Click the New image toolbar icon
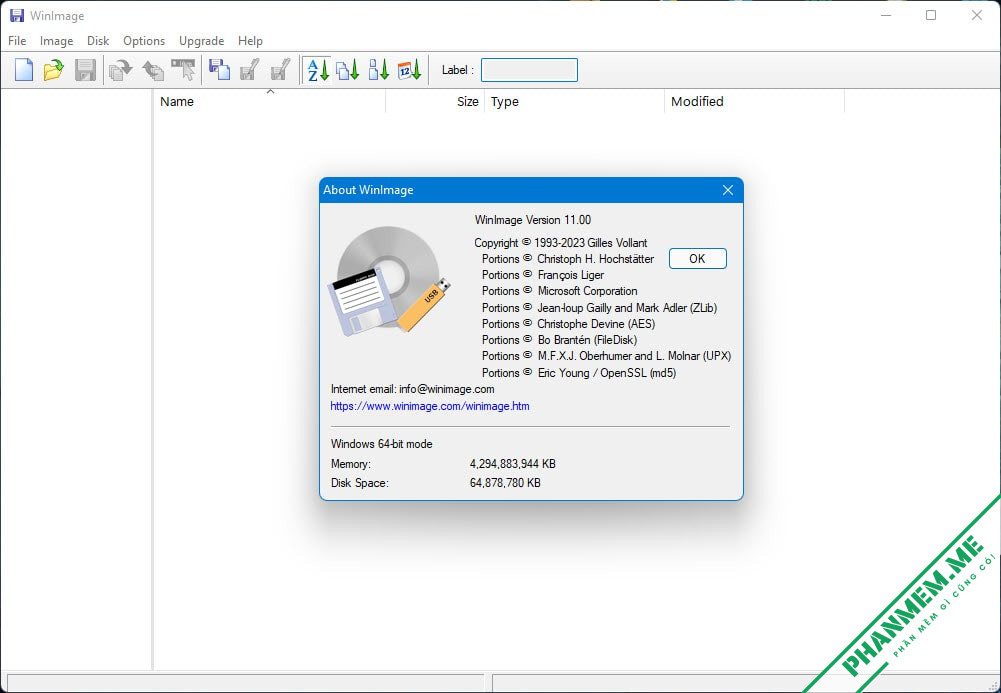 tap(24, 70)
